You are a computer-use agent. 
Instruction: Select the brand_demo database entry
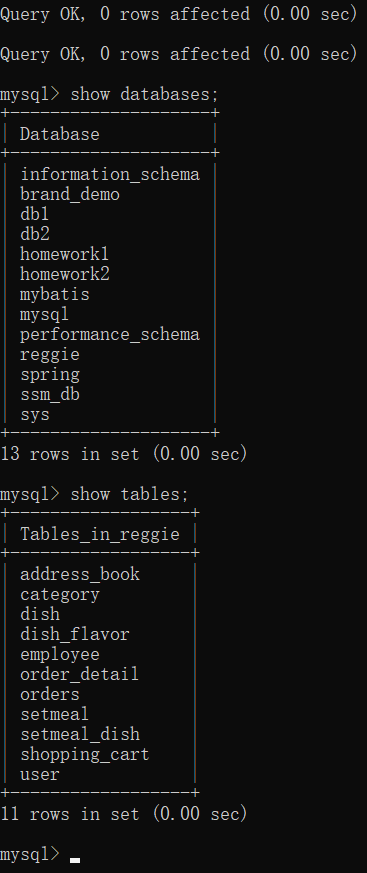pyautogui.click(x=70, y=194)
